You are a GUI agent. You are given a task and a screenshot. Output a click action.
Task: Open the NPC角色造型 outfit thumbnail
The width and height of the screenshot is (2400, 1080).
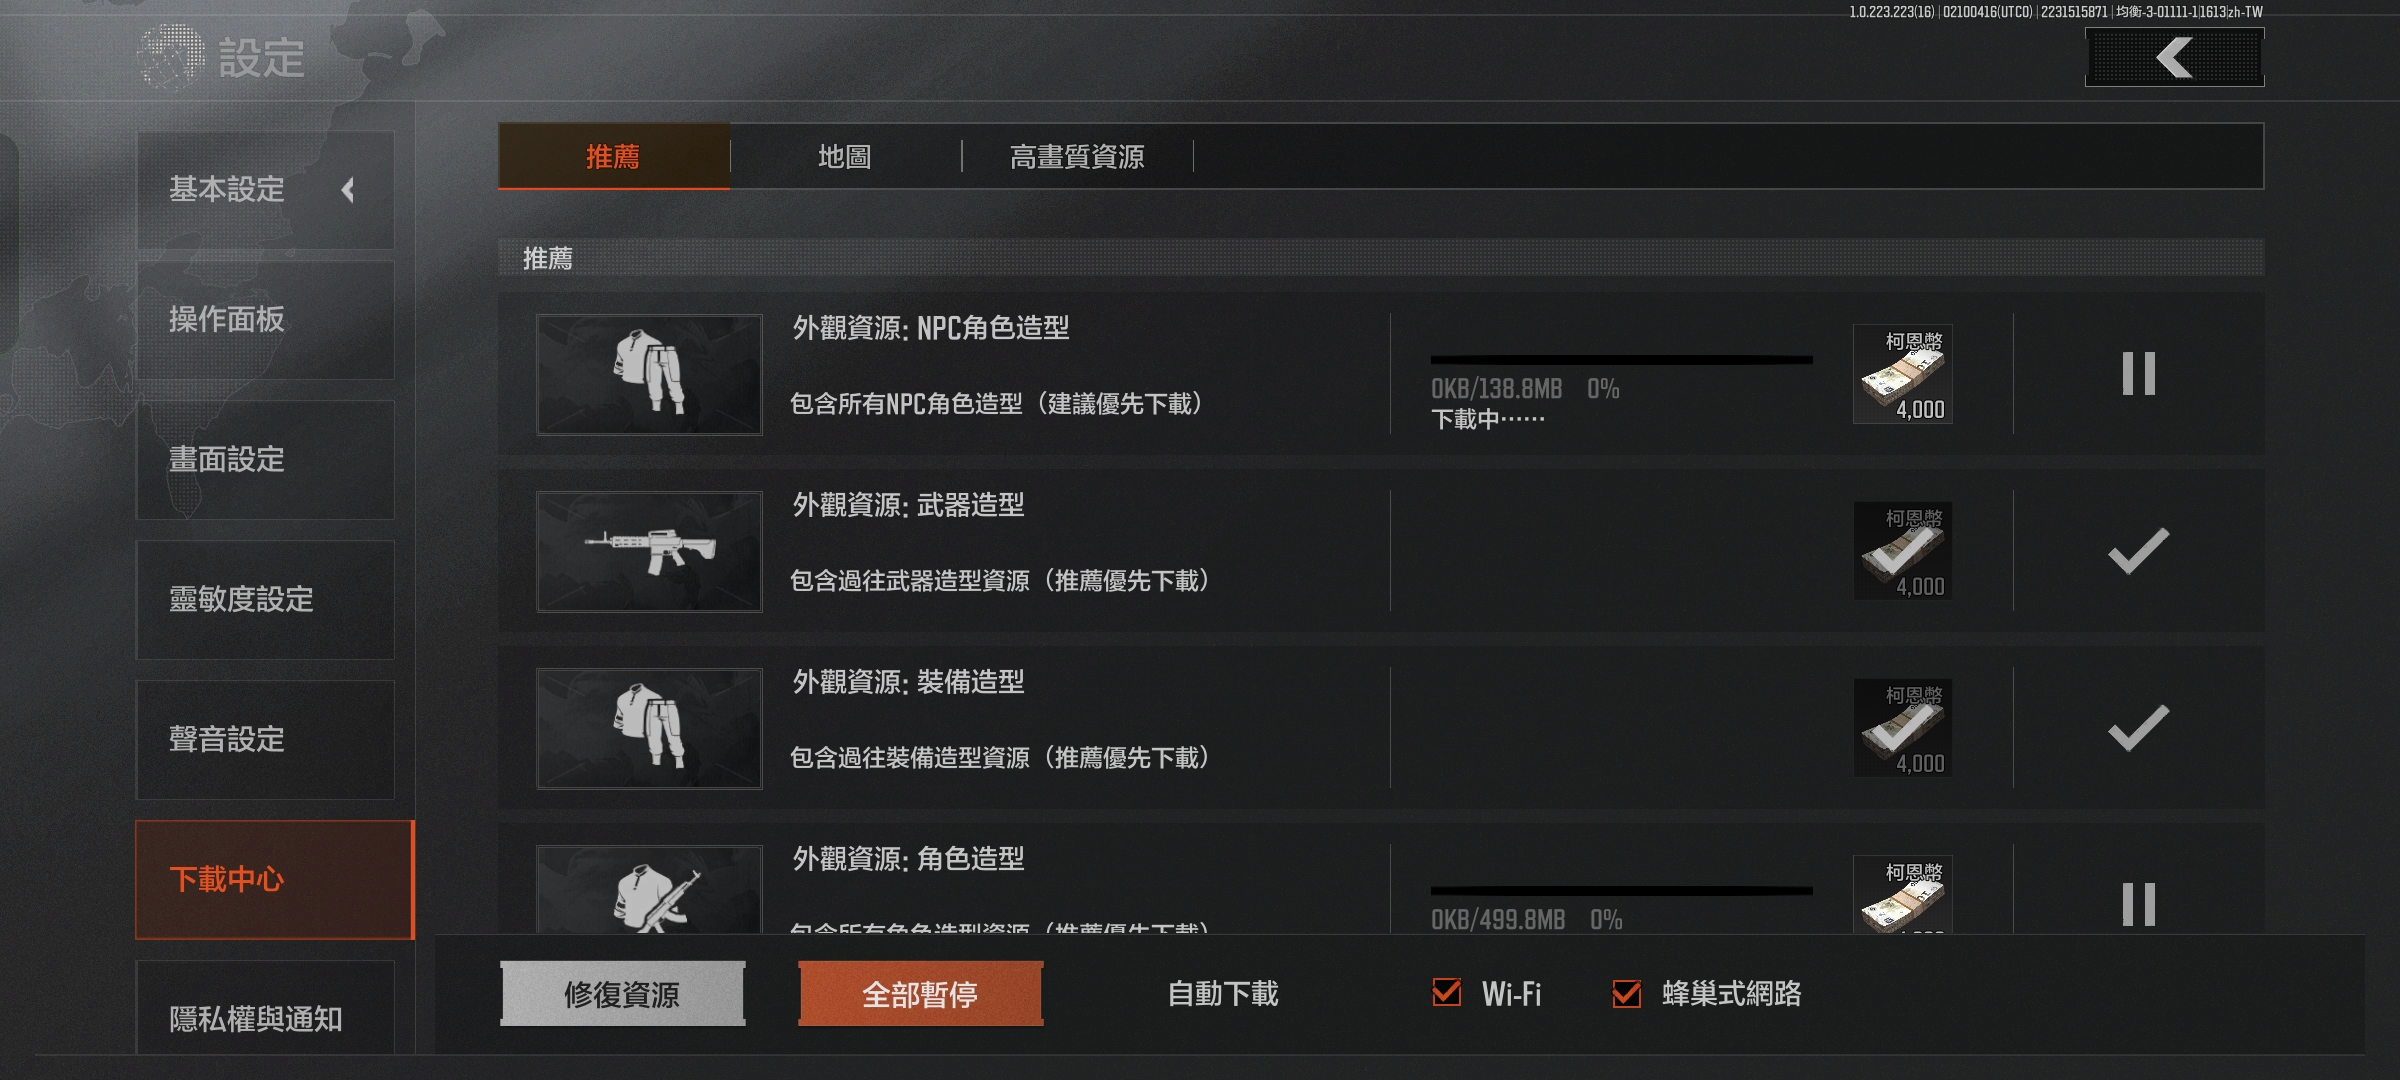(x=649, y=374)
